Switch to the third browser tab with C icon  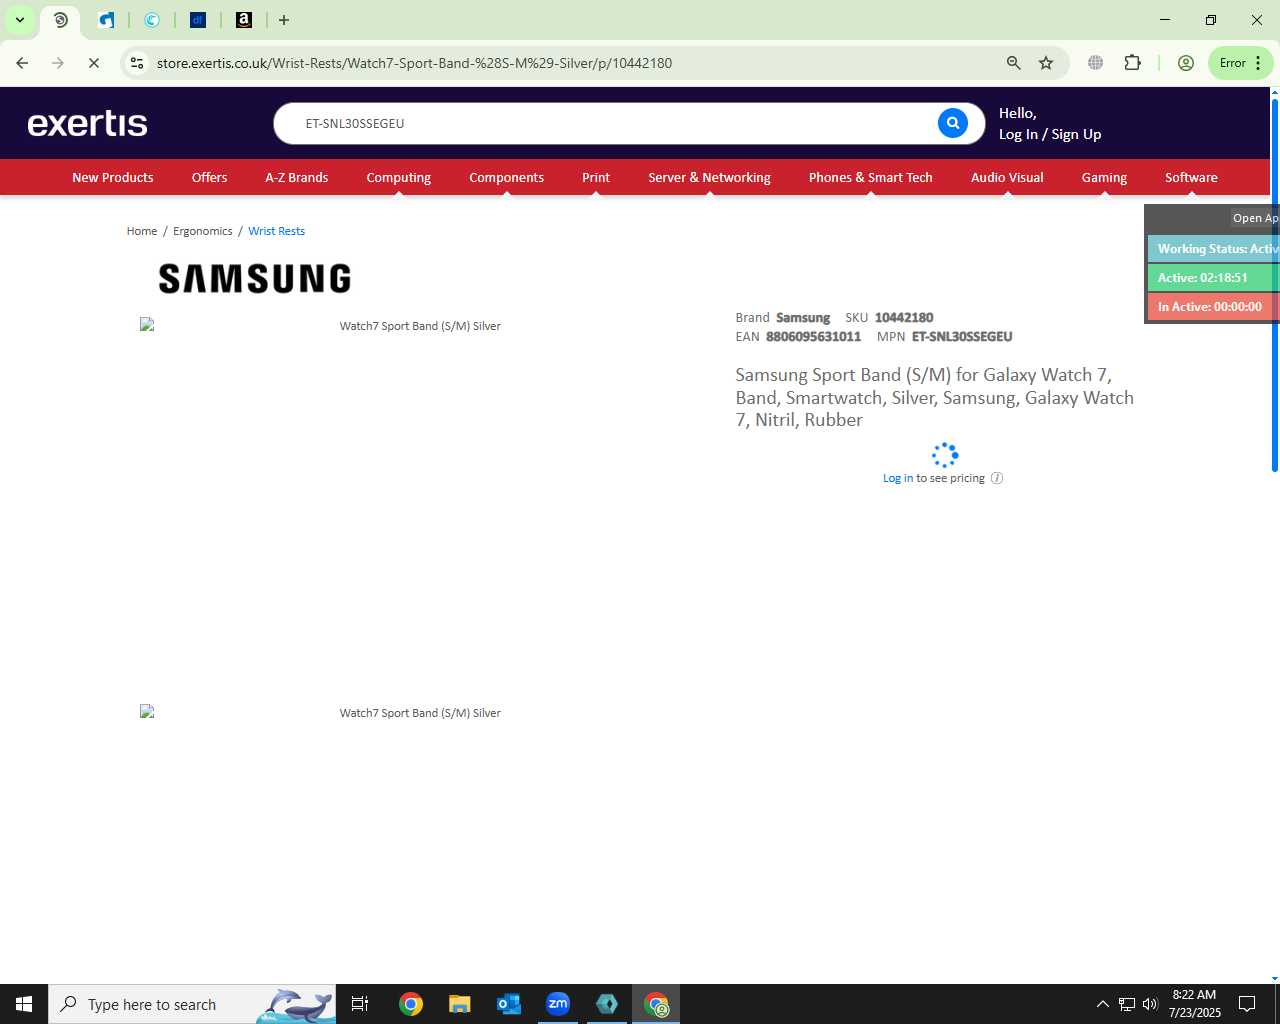[x=152, y=20]
